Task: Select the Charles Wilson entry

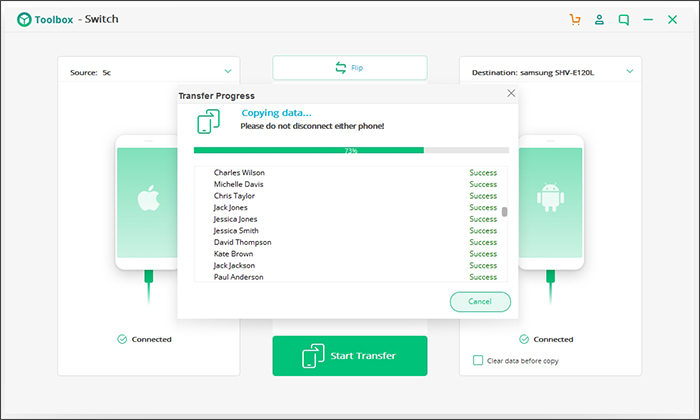Action: coord(351,173)
